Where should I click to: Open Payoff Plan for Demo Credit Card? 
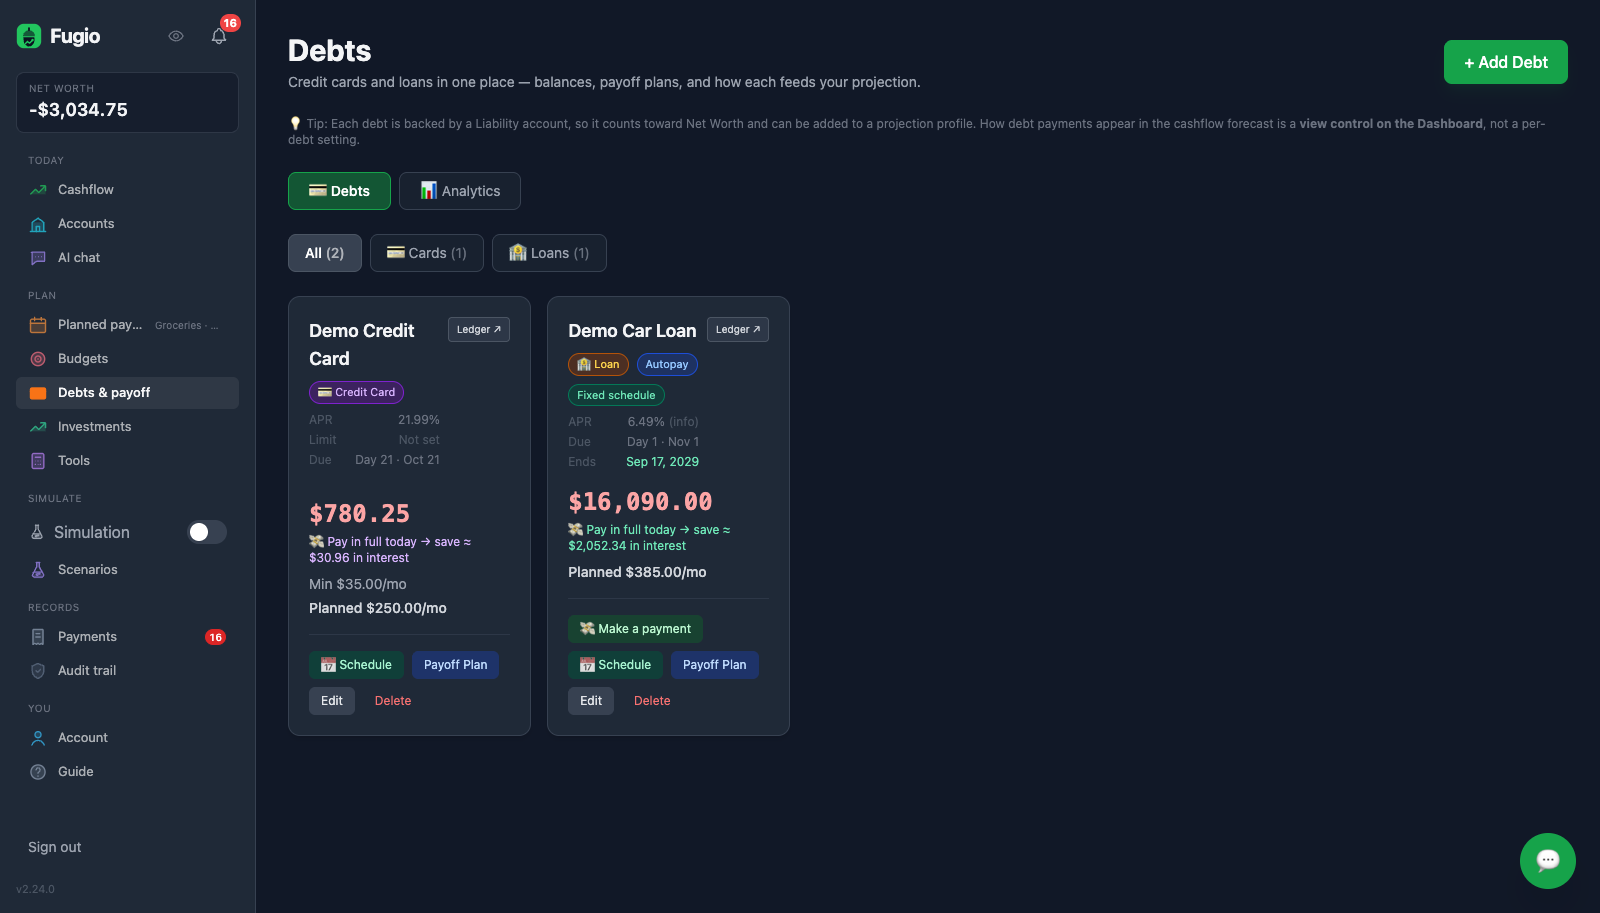pos(456,665)
